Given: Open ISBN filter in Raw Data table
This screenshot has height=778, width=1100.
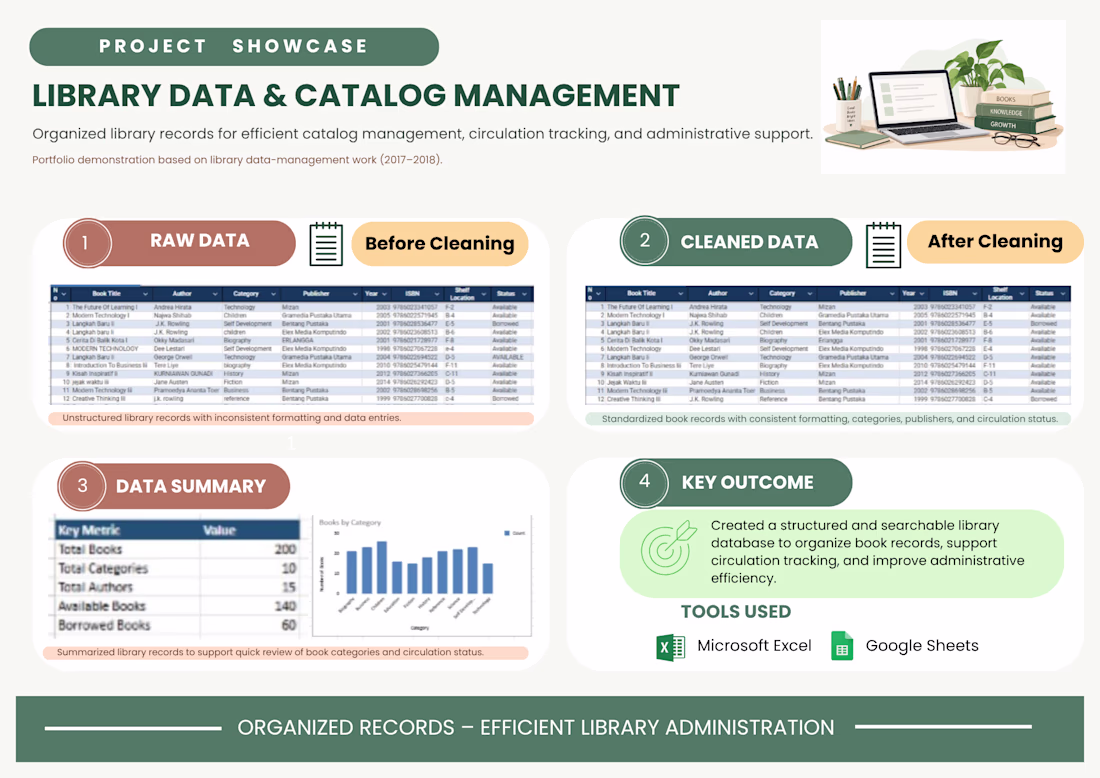Looking at the screenshot, I should [436, 294].
